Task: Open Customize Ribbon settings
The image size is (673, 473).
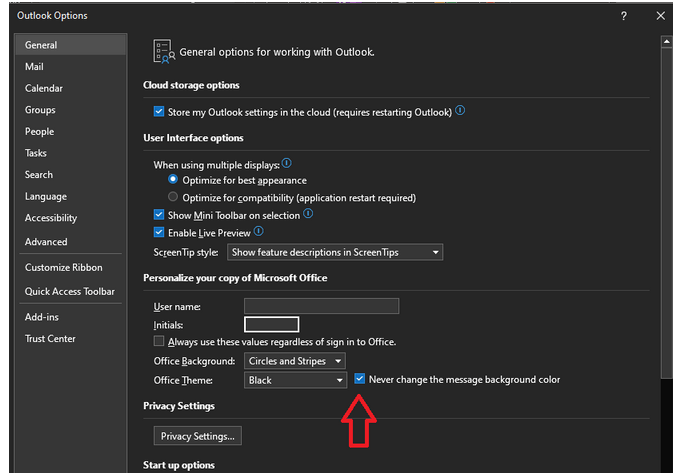Action: [71, 267]
